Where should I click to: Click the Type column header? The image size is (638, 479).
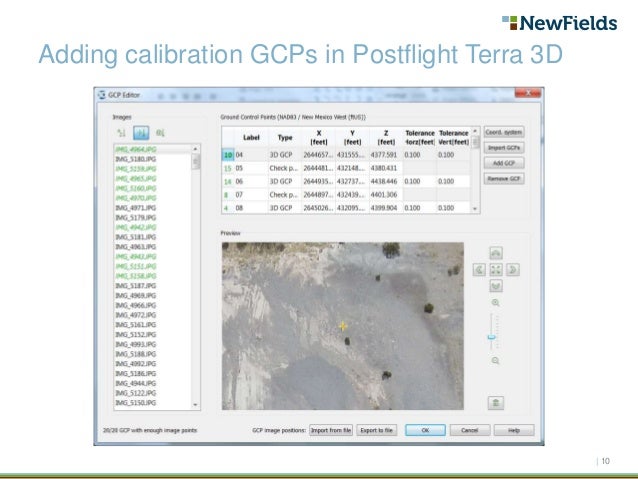coord(285,138)
